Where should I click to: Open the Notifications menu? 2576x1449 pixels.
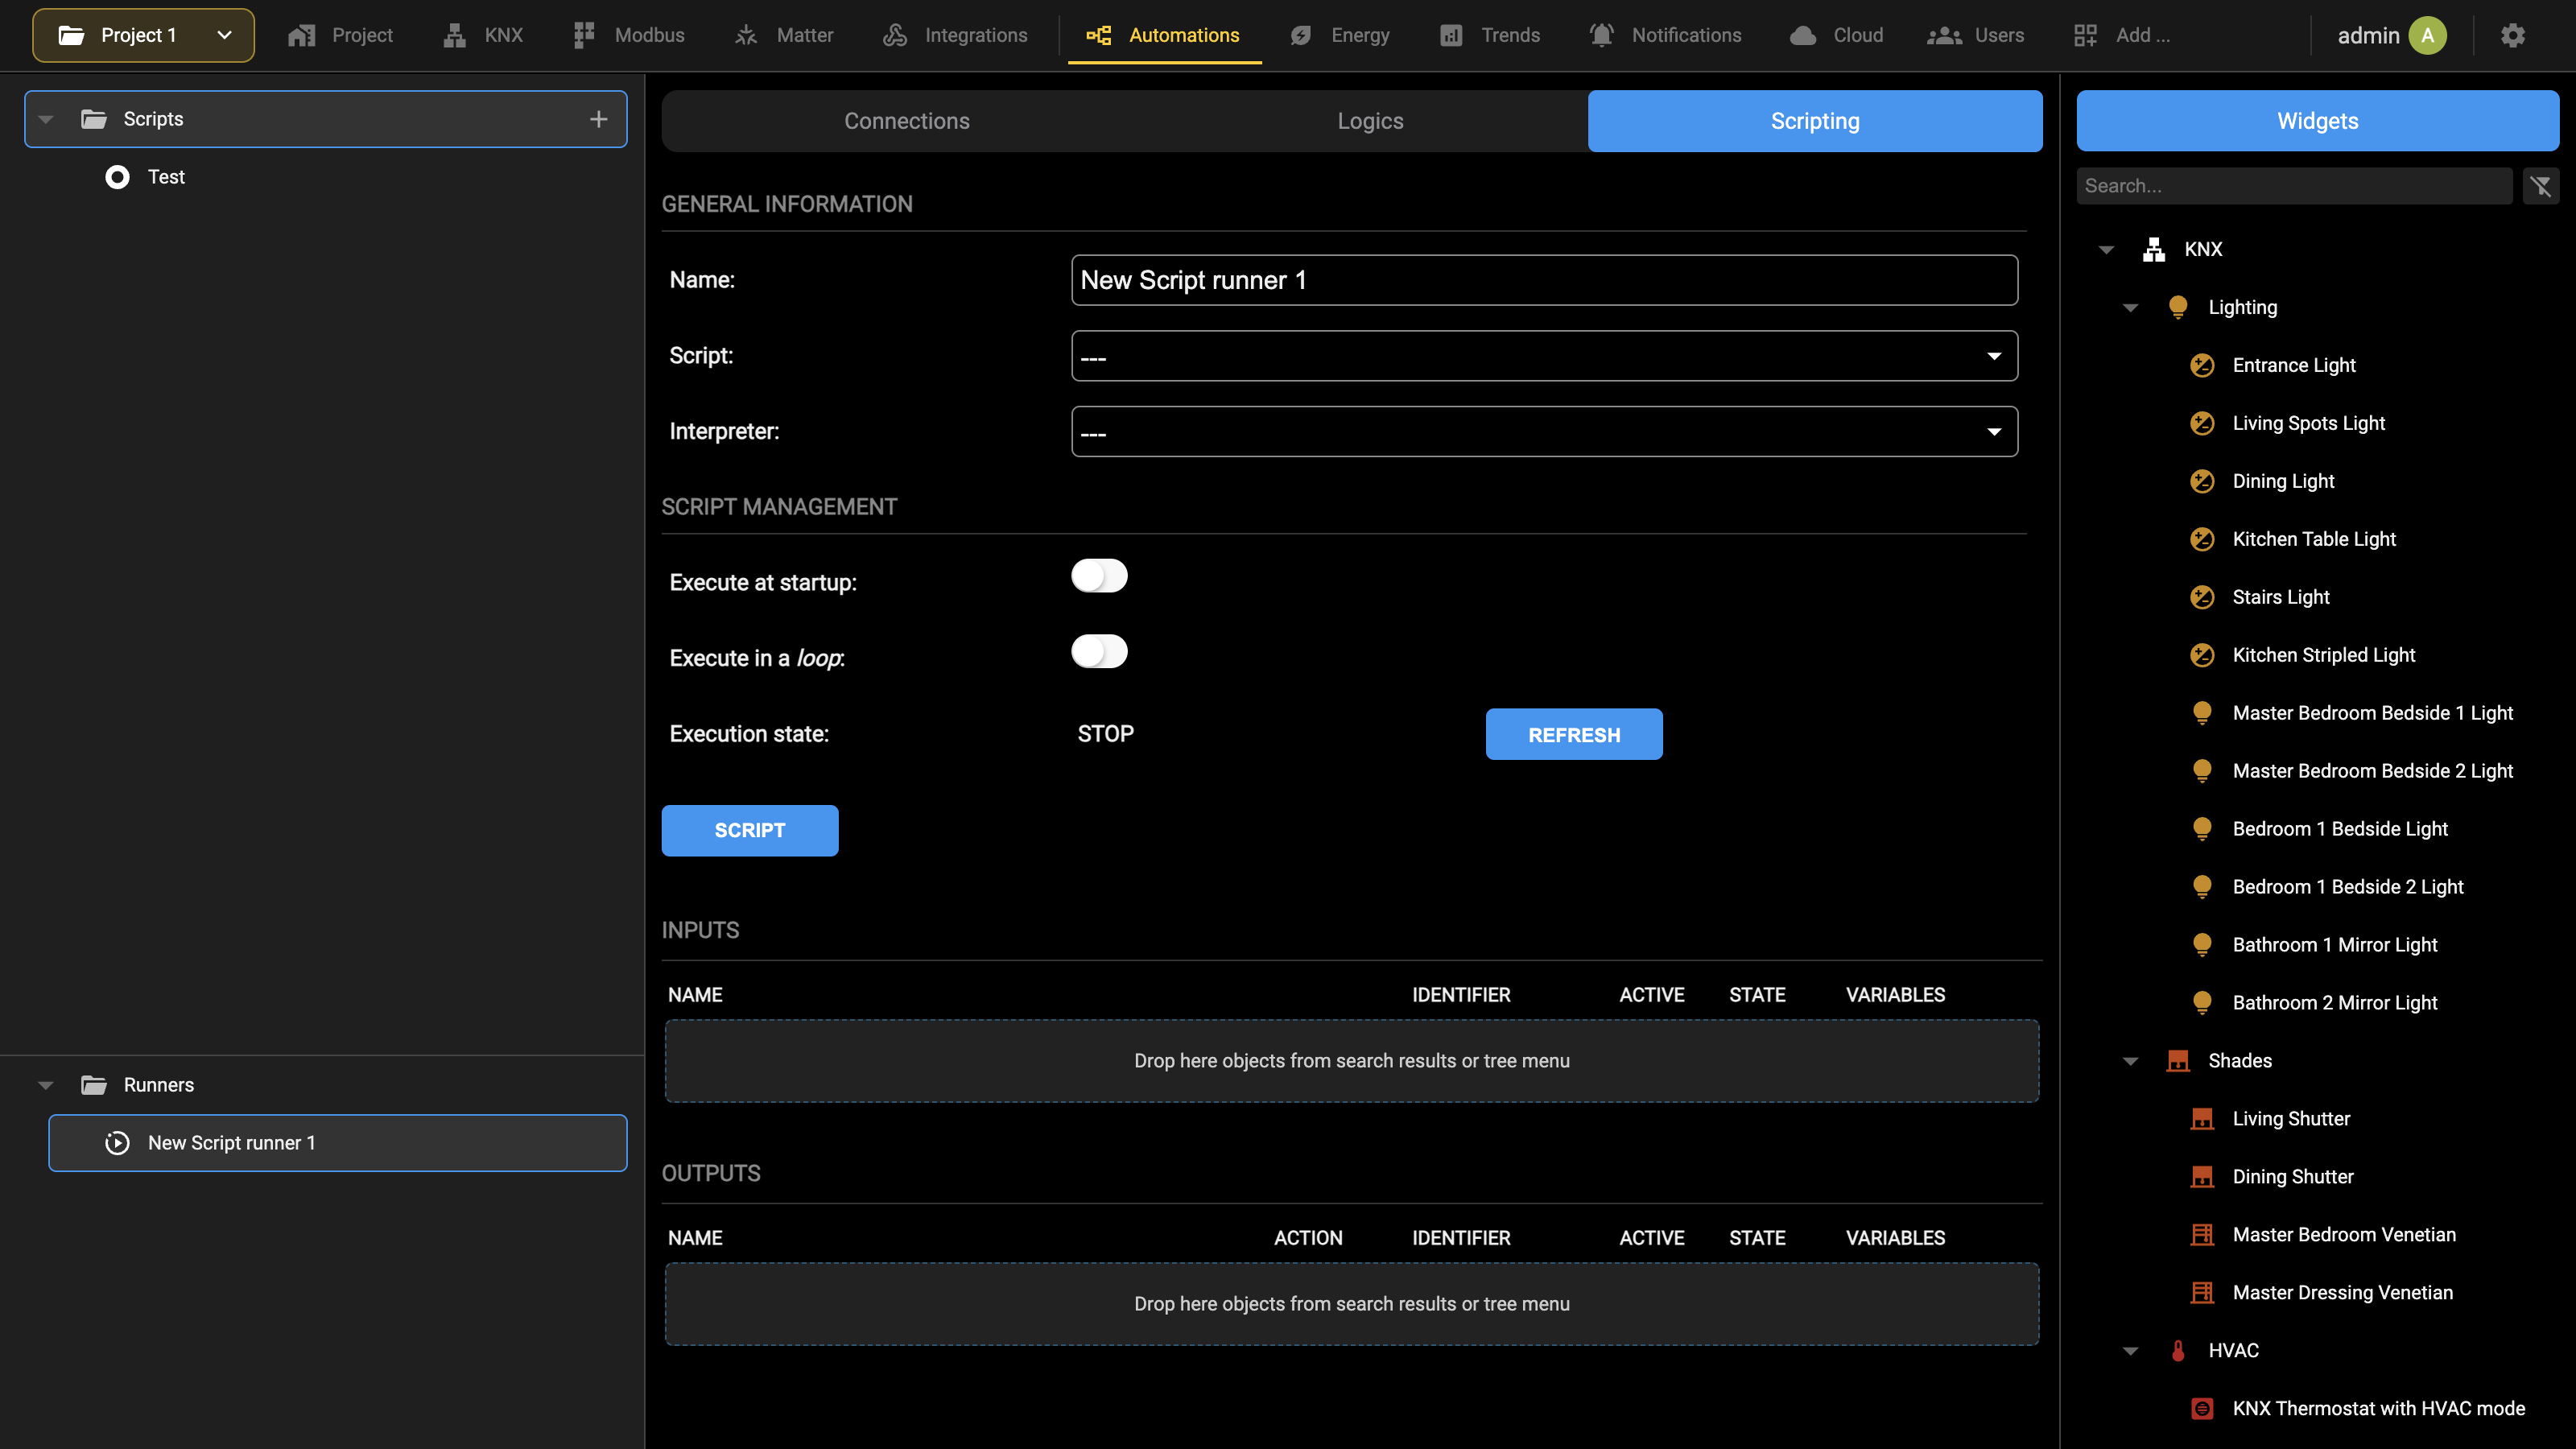click(1665, 35)
